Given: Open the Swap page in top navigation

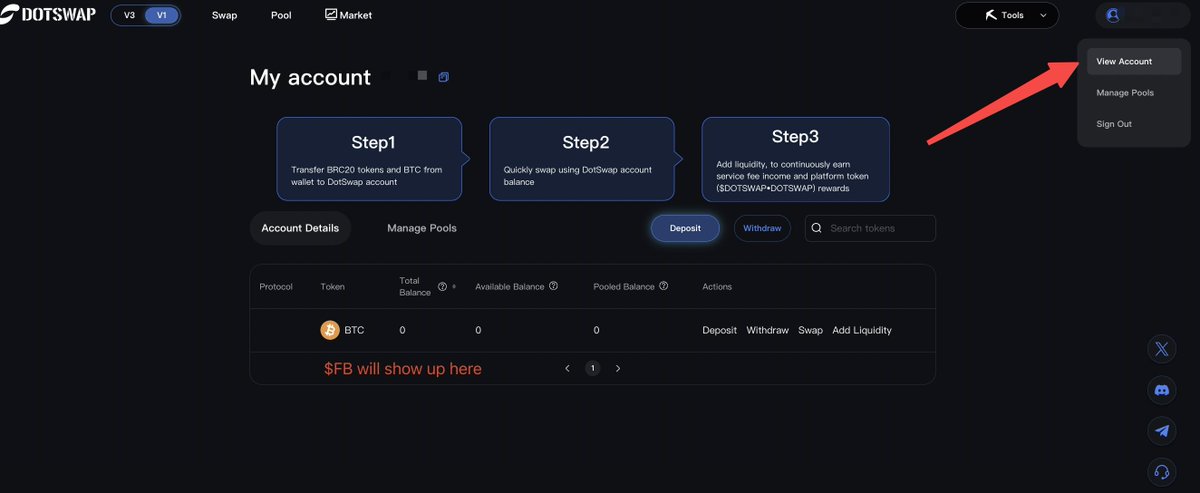Looking at the screenshot, I should coord(225,15).
